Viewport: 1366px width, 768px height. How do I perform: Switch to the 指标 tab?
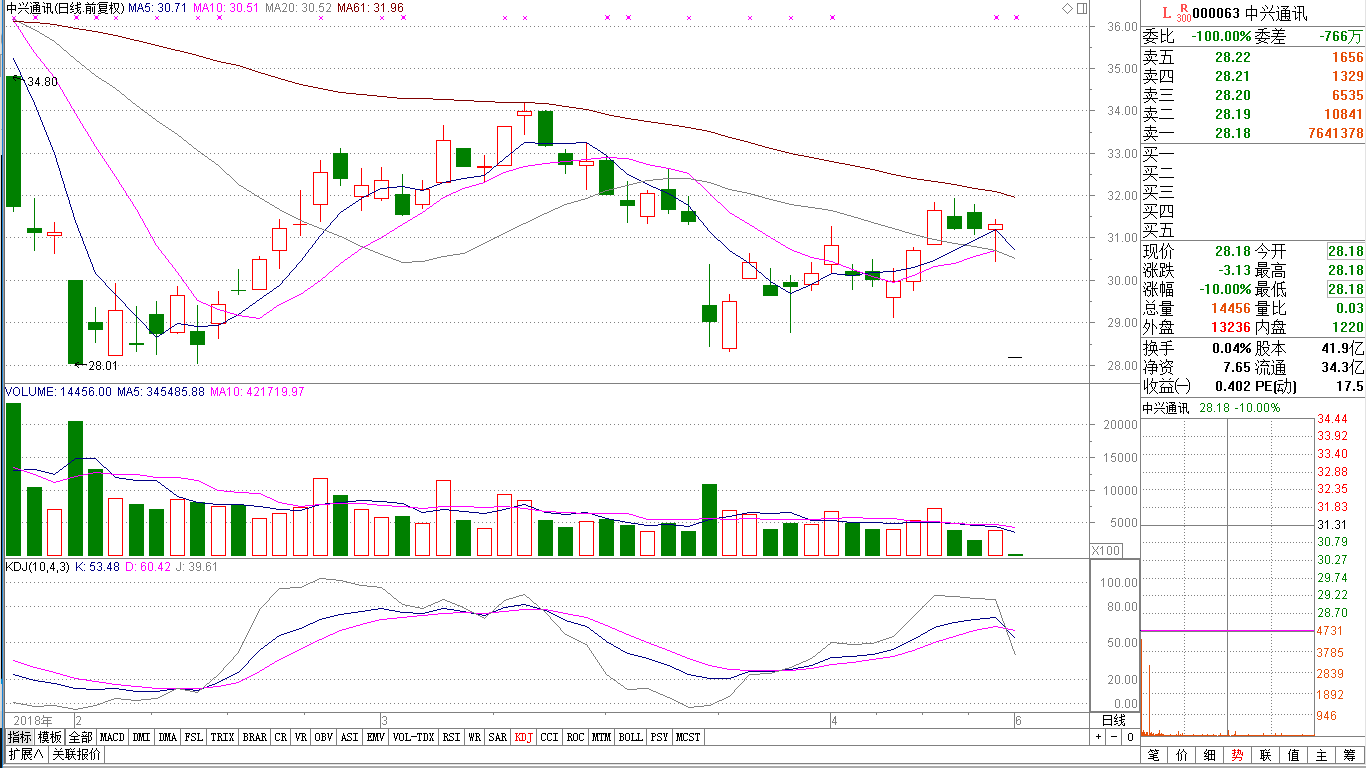21,737
